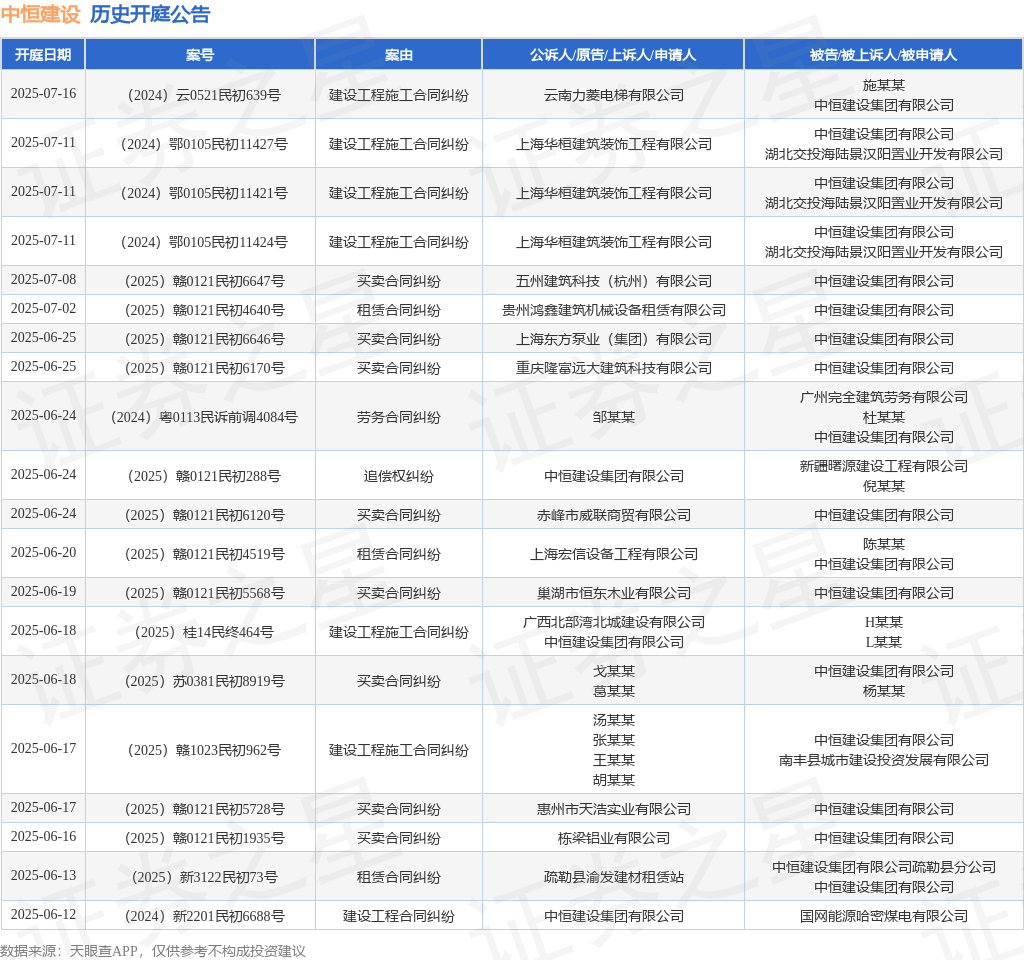Click the 案号 column header

tap(200, 55)
